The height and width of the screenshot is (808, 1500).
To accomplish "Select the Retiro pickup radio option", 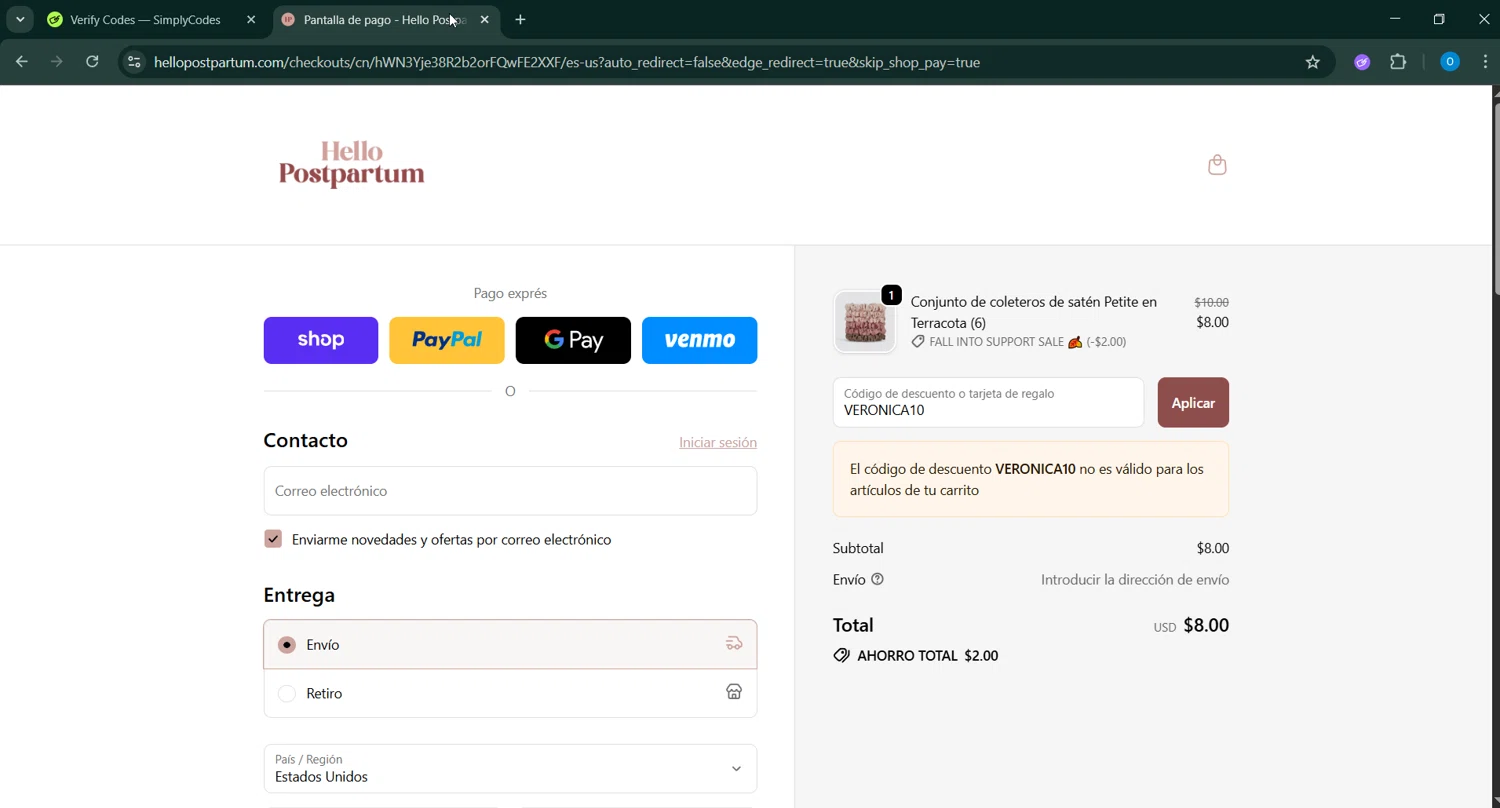I will 287,693.
